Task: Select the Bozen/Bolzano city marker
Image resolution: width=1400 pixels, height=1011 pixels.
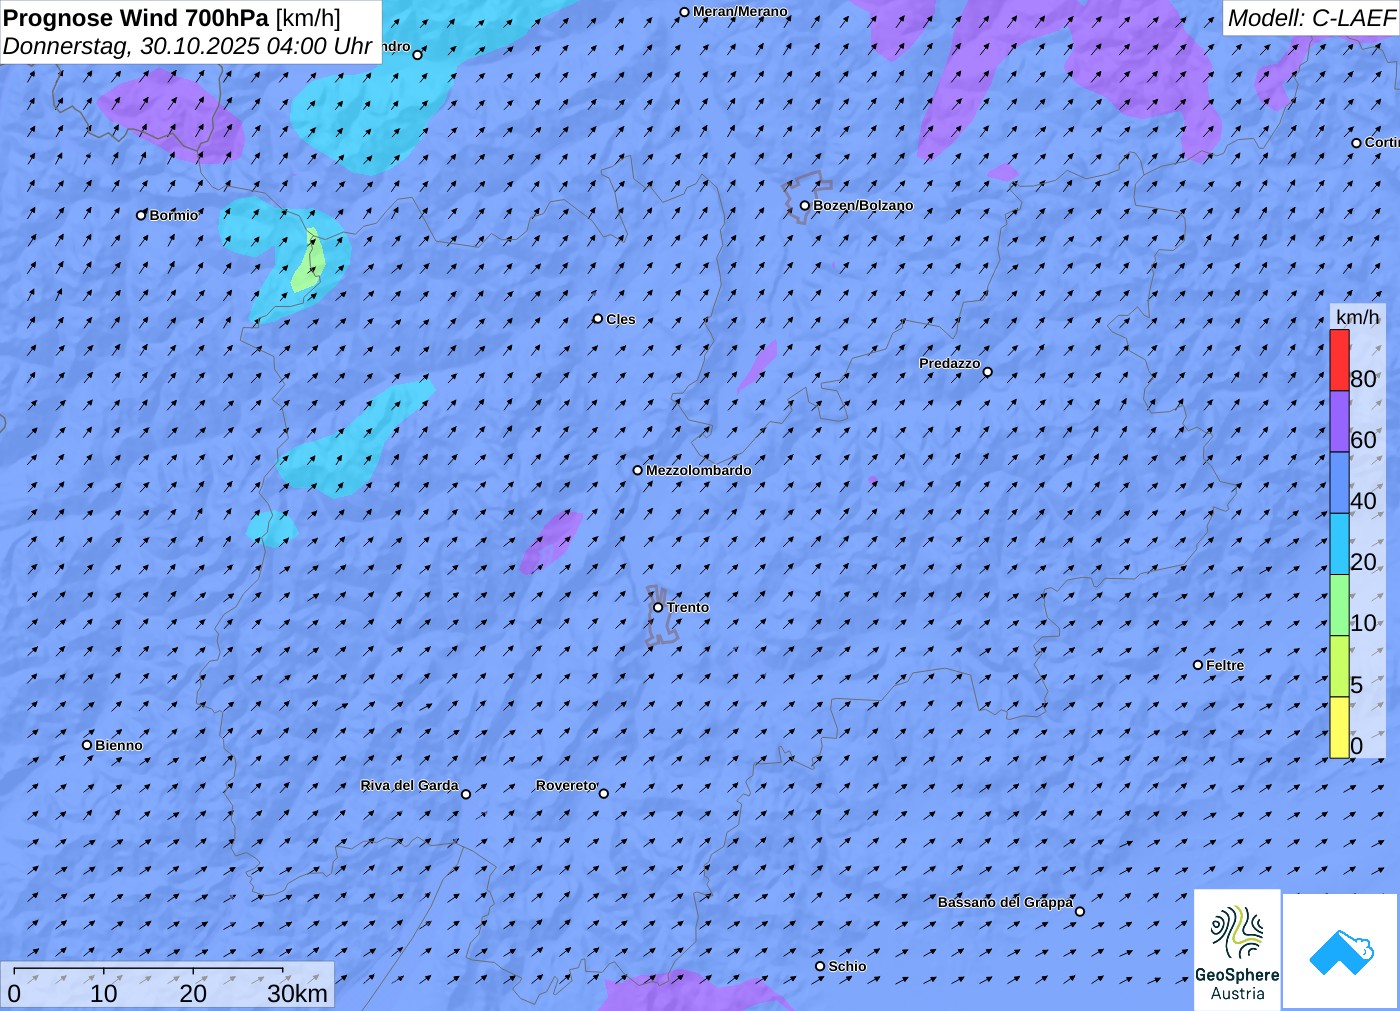Action: pos(804,206)
